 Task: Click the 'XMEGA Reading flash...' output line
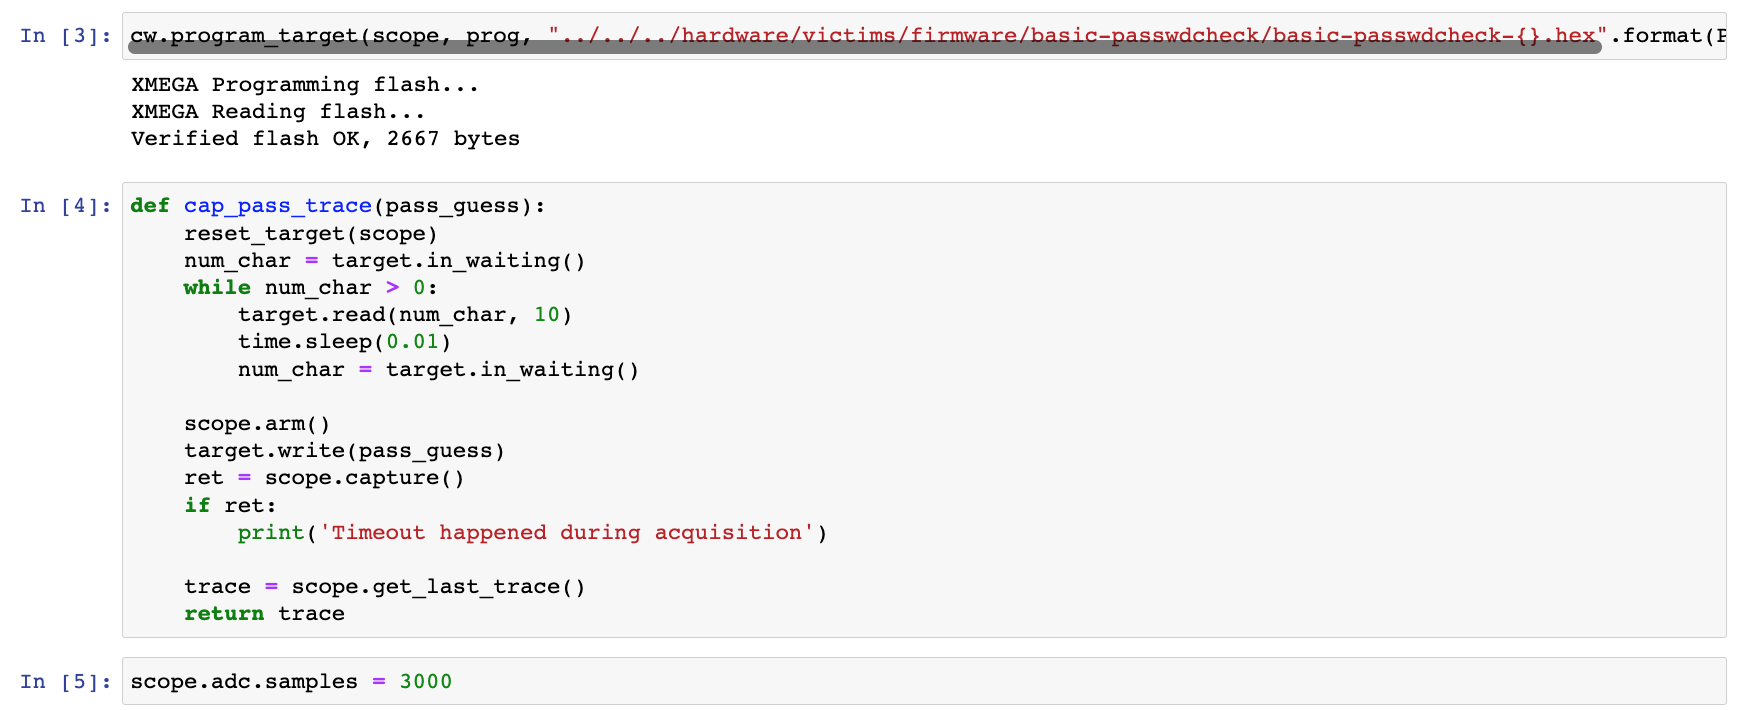[278, 112]
